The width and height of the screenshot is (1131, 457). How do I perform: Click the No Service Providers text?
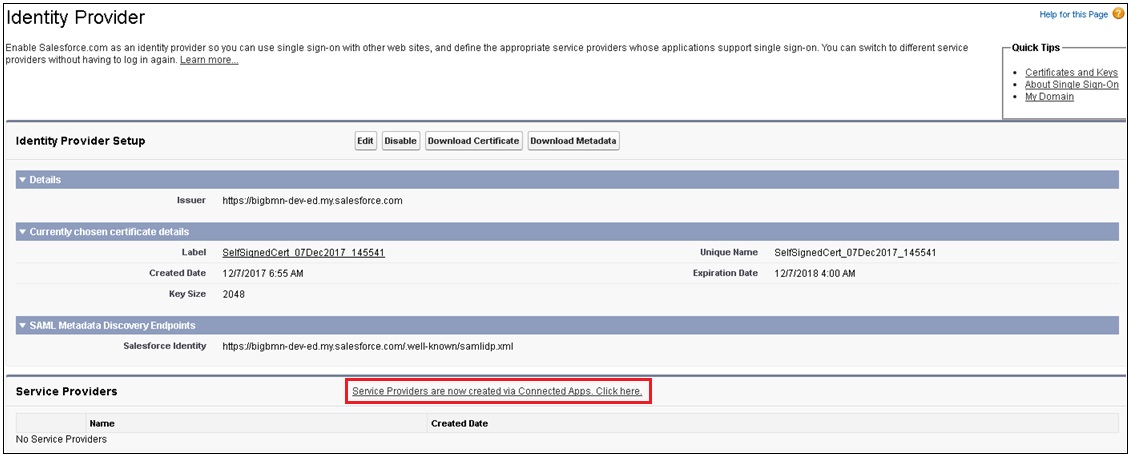point(61,439)
